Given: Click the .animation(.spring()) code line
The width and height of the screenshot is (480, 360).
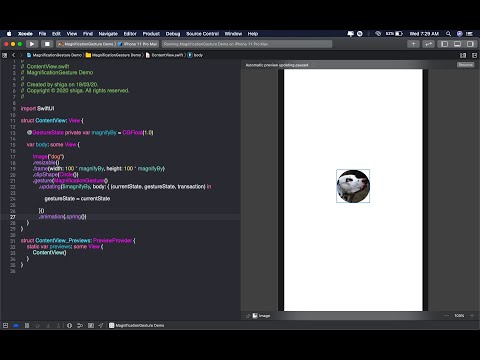Looking at the screenshot, I should (62, 216).
